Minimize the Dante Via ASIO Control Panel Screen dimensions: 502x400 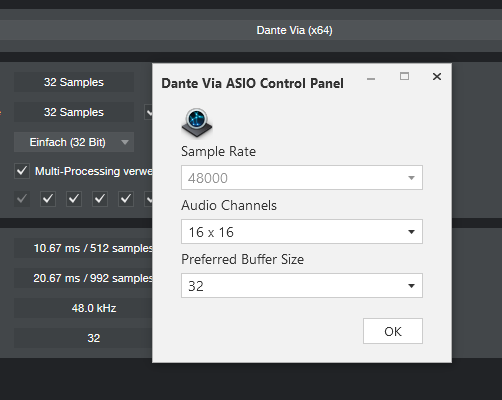(x=371, y=79)
